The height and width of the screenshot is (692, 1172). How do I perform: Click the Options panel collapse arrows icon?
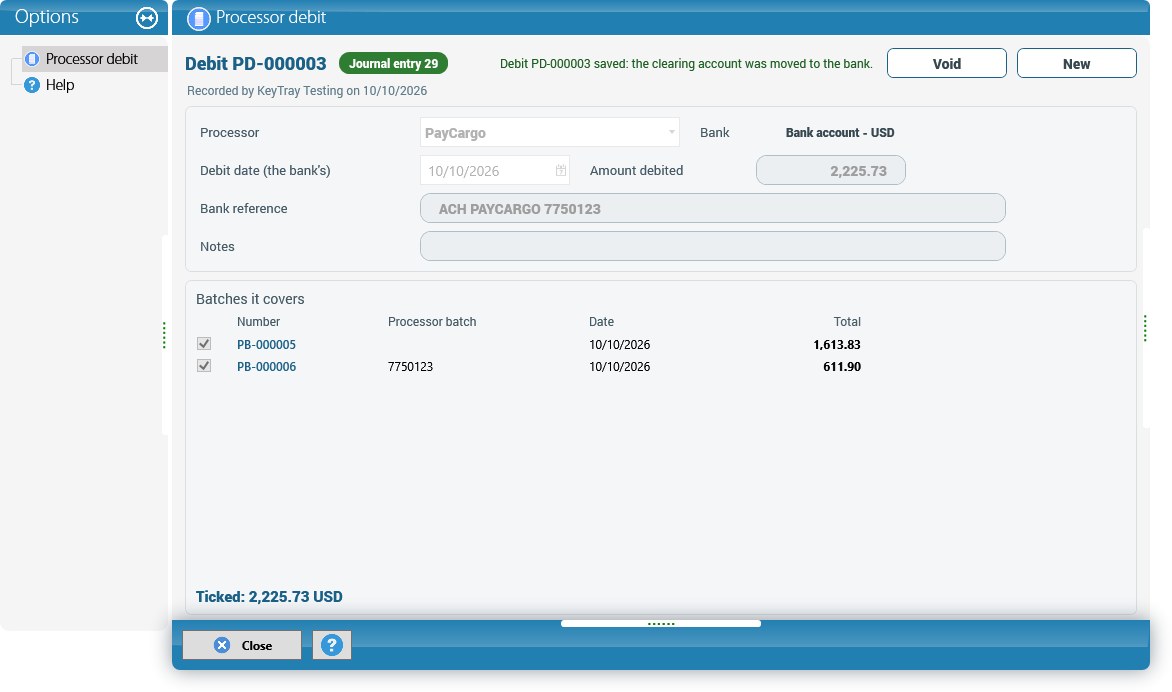pos(146,18)
